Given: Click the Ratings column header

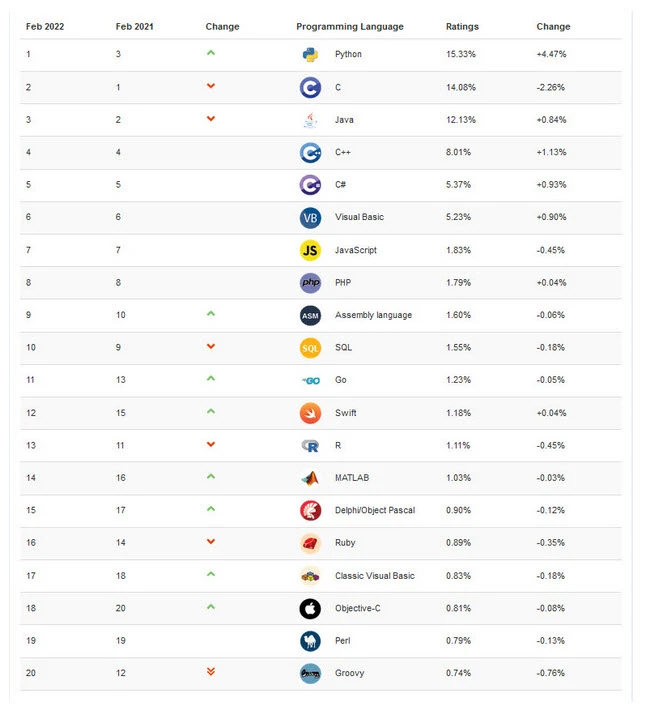Looking at the screenshot, I should pyautogui.click(x=462, y=27).
